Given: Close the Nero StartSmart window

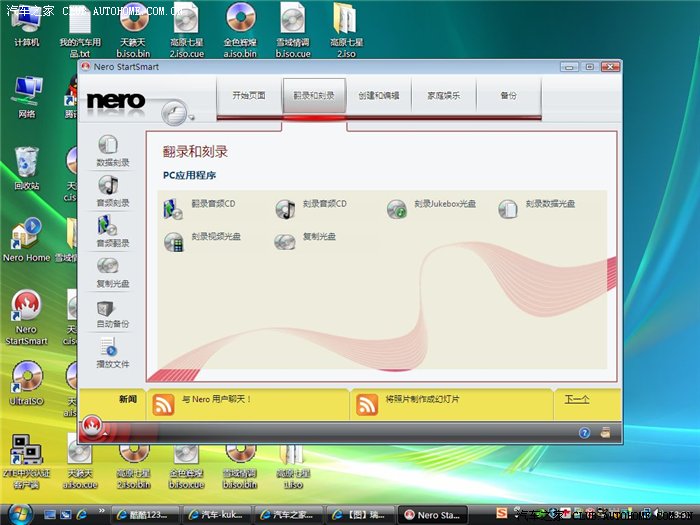Looking at the screenshot, I should 610,67.
